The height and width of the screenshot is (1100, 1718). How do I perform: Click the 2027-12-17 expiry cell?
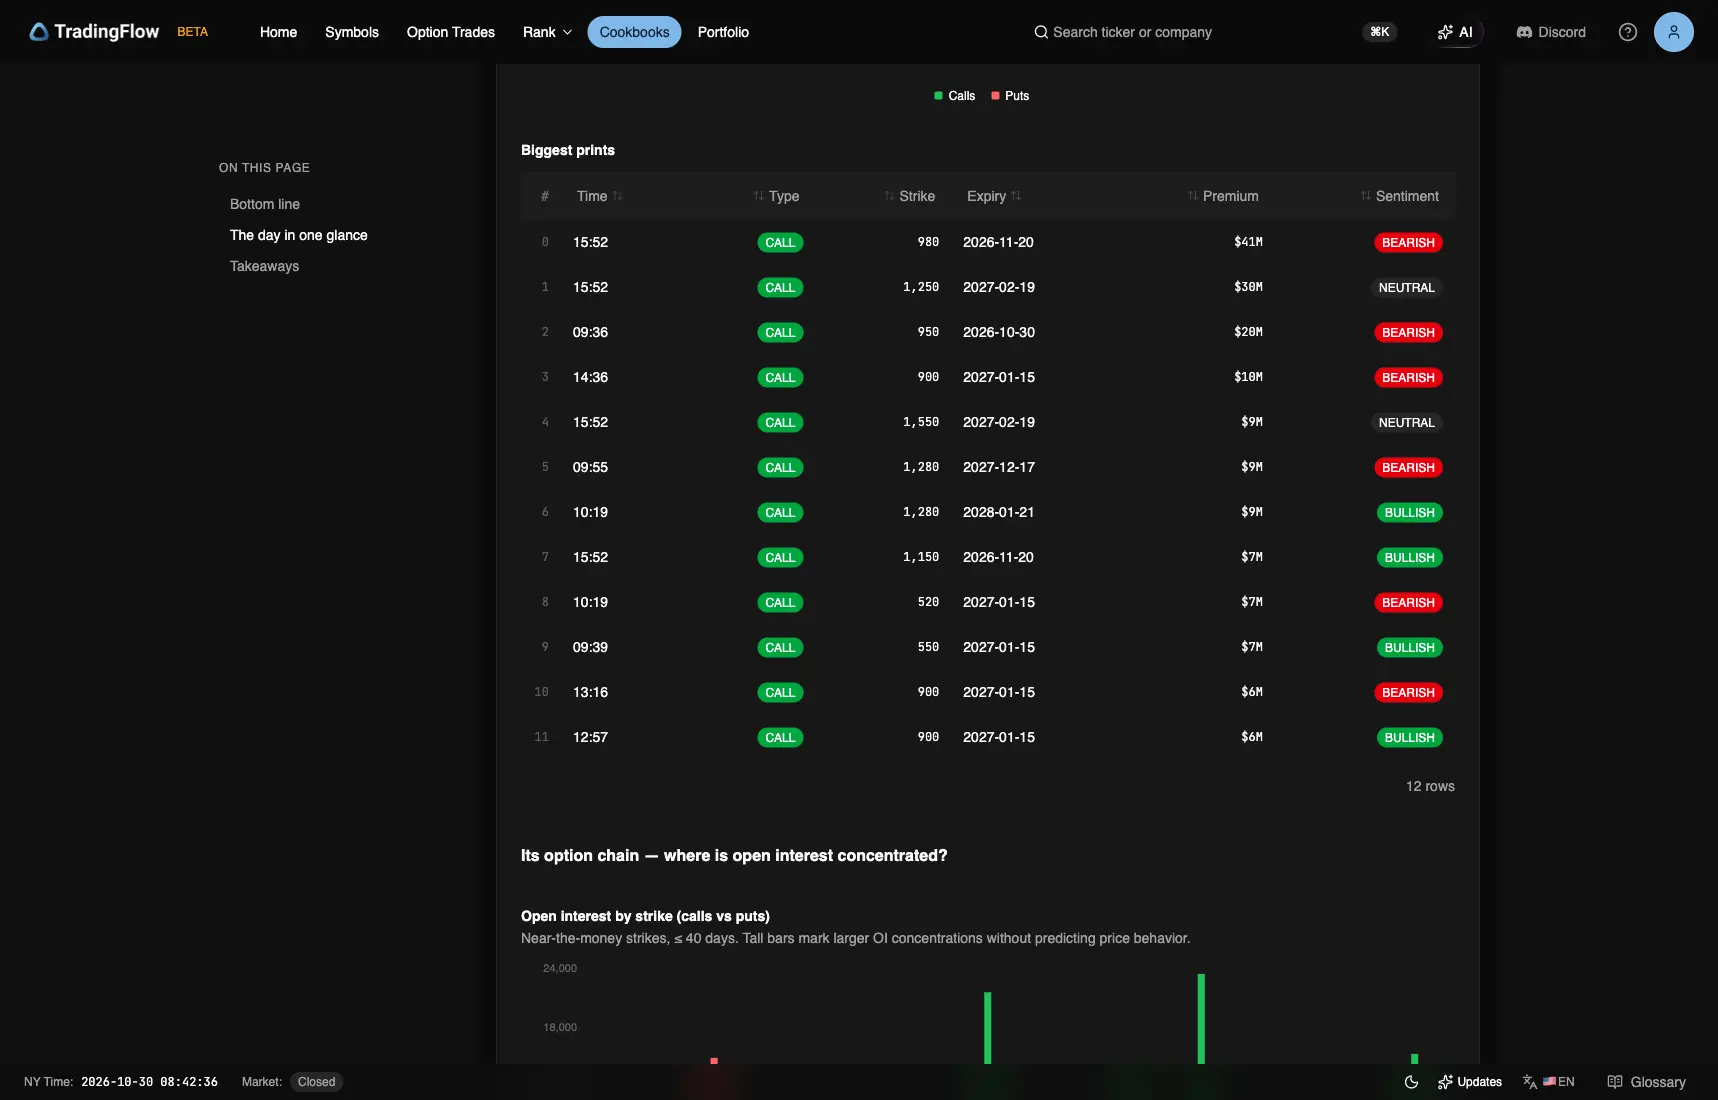(999, 467)
